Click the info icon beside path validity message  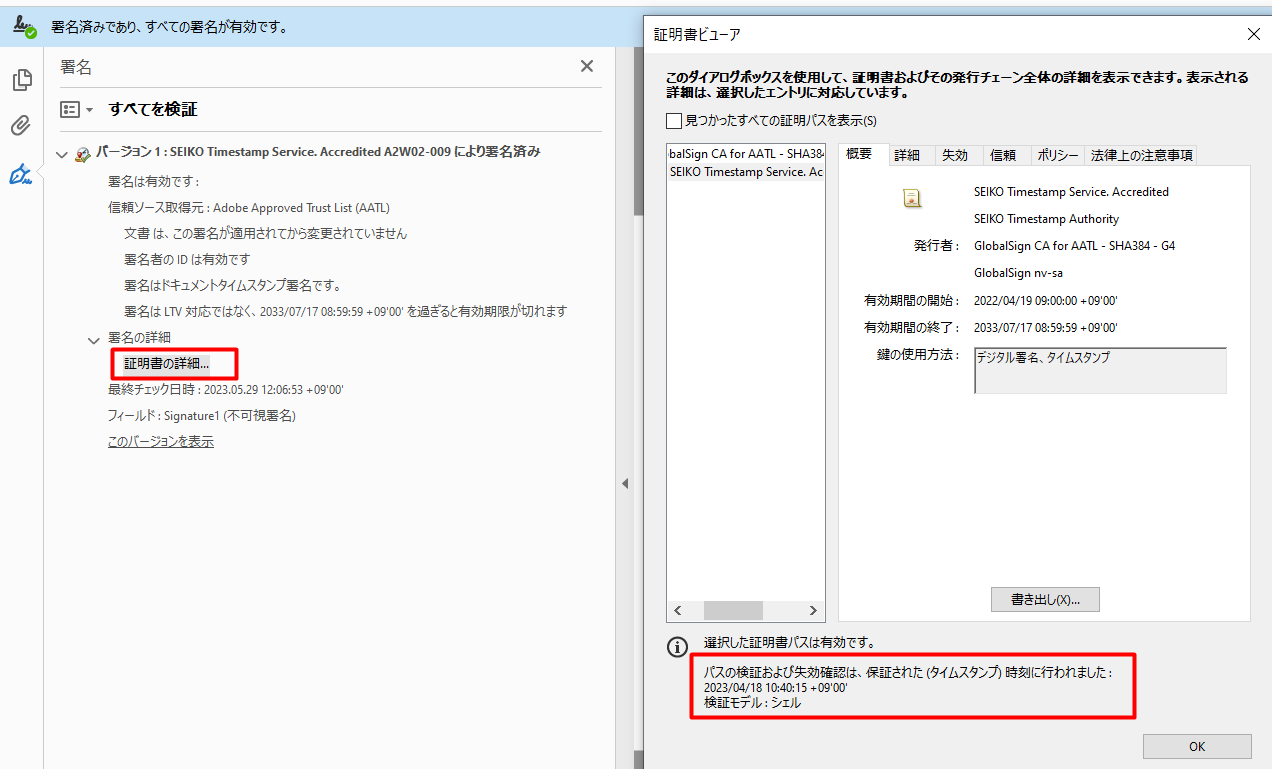pyautogui.click(x=678, y=646)
